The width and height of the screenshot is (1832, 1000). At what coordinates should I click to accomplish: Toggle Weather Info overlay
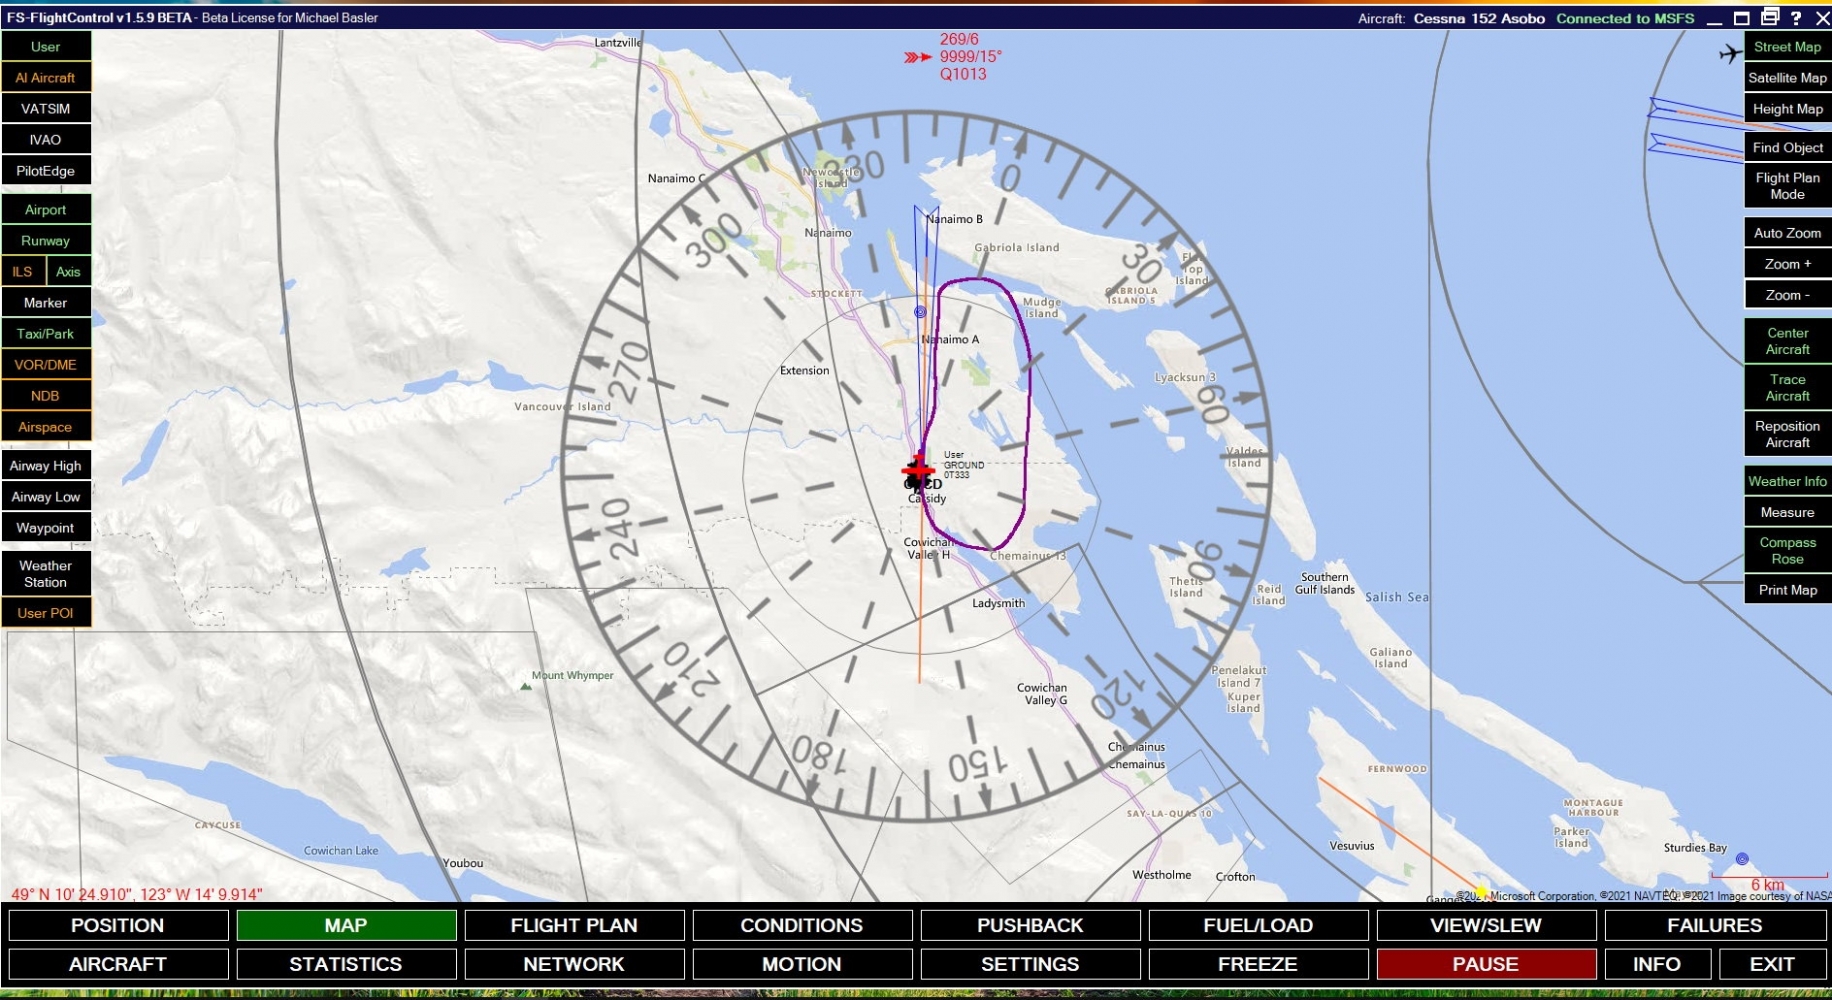tap(1788, 481)
